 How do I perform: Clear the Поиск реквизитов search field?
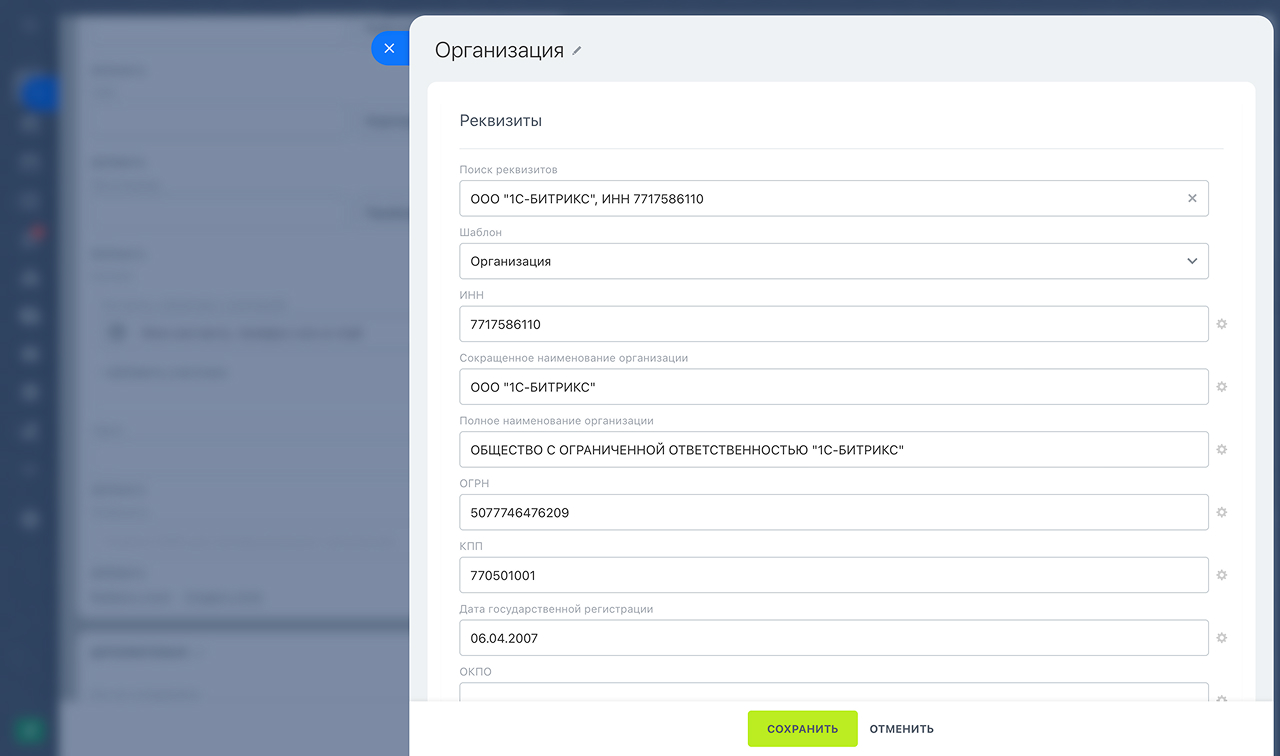click(x=1192, y=199)
